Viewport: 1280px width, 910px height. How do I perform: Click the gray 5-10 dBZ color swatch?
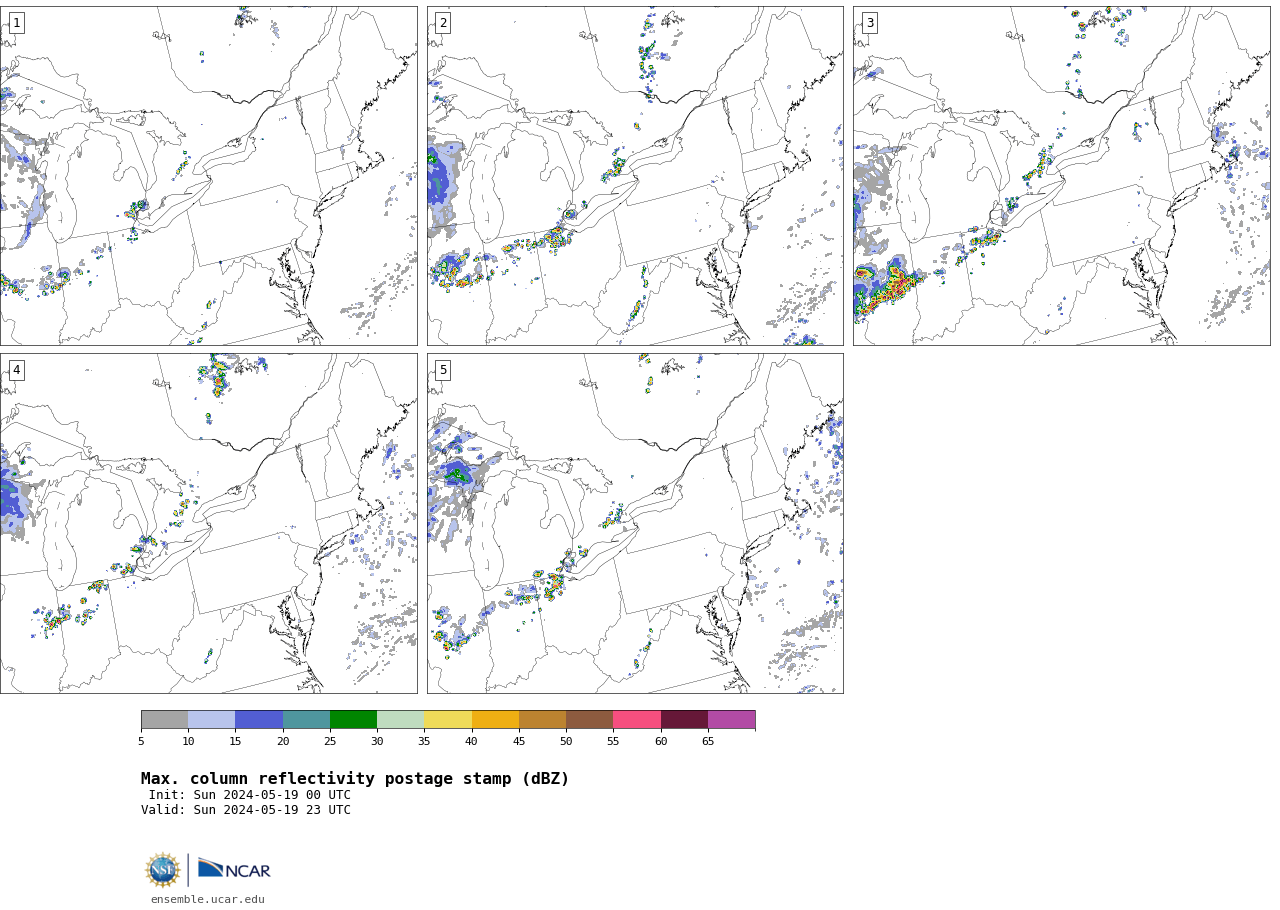[164, 720]
